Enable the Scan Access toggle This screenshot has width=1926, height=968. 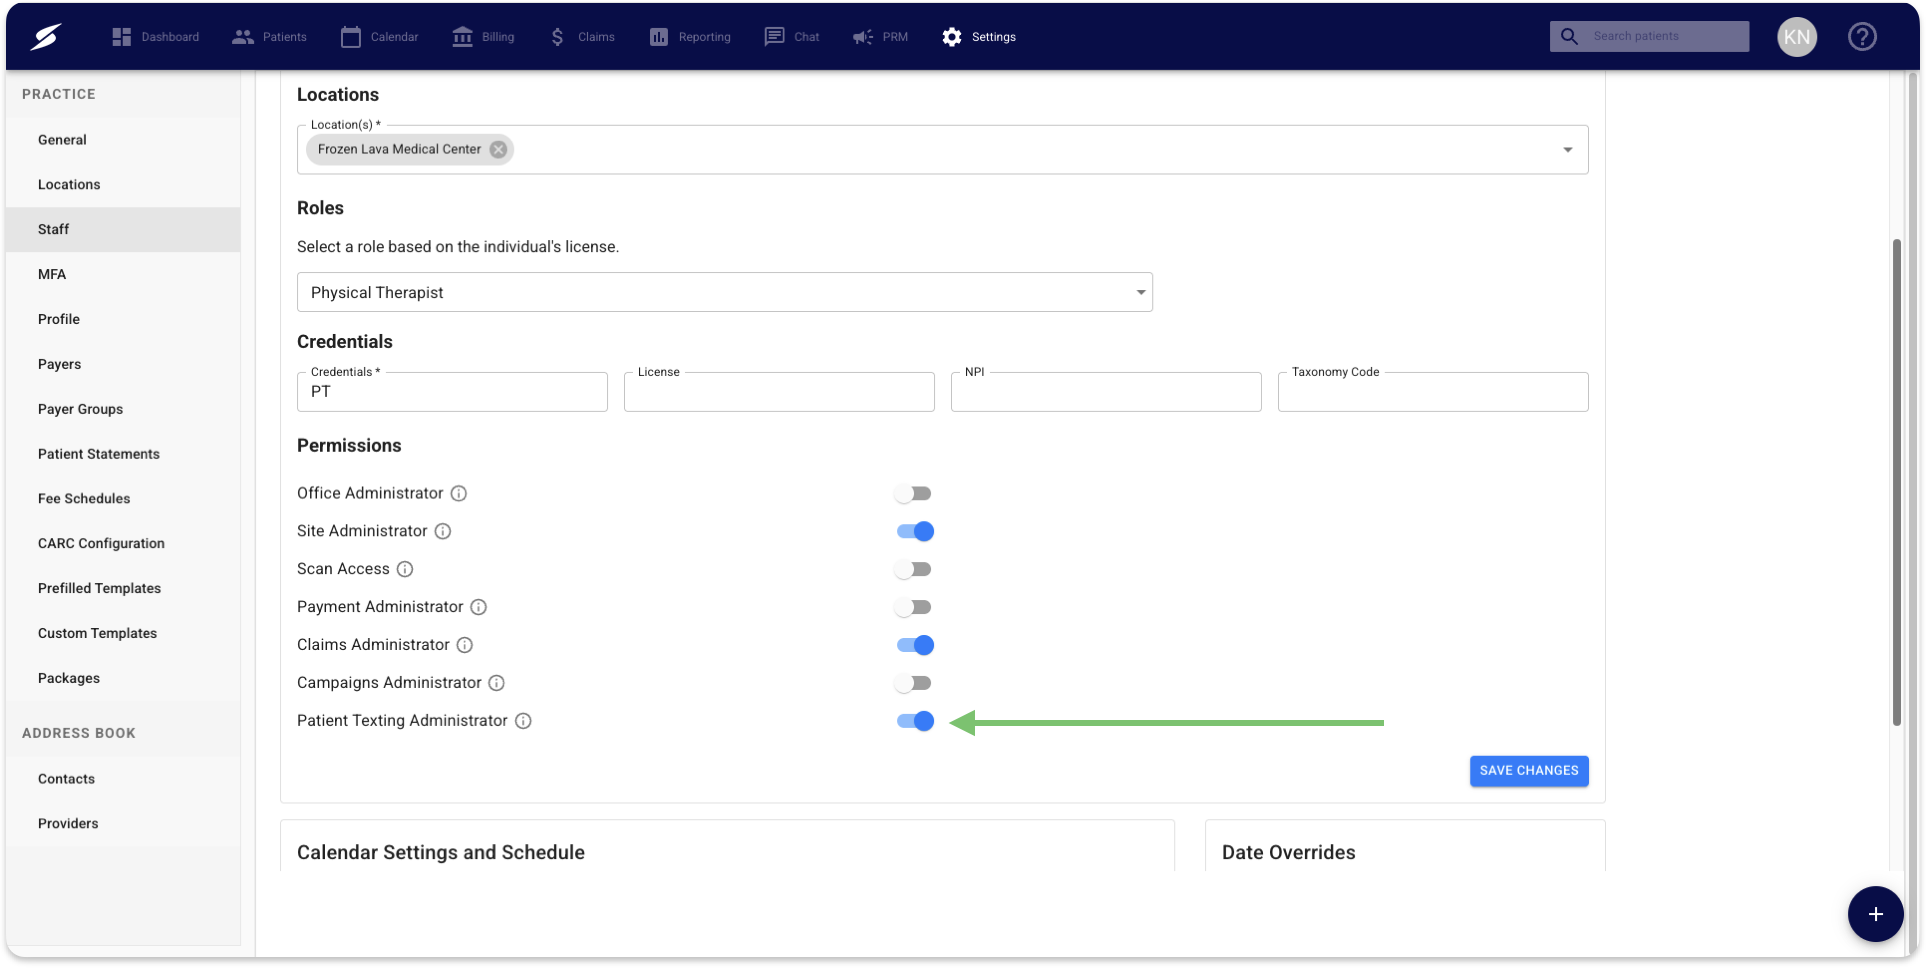click(x=913, y=569)
